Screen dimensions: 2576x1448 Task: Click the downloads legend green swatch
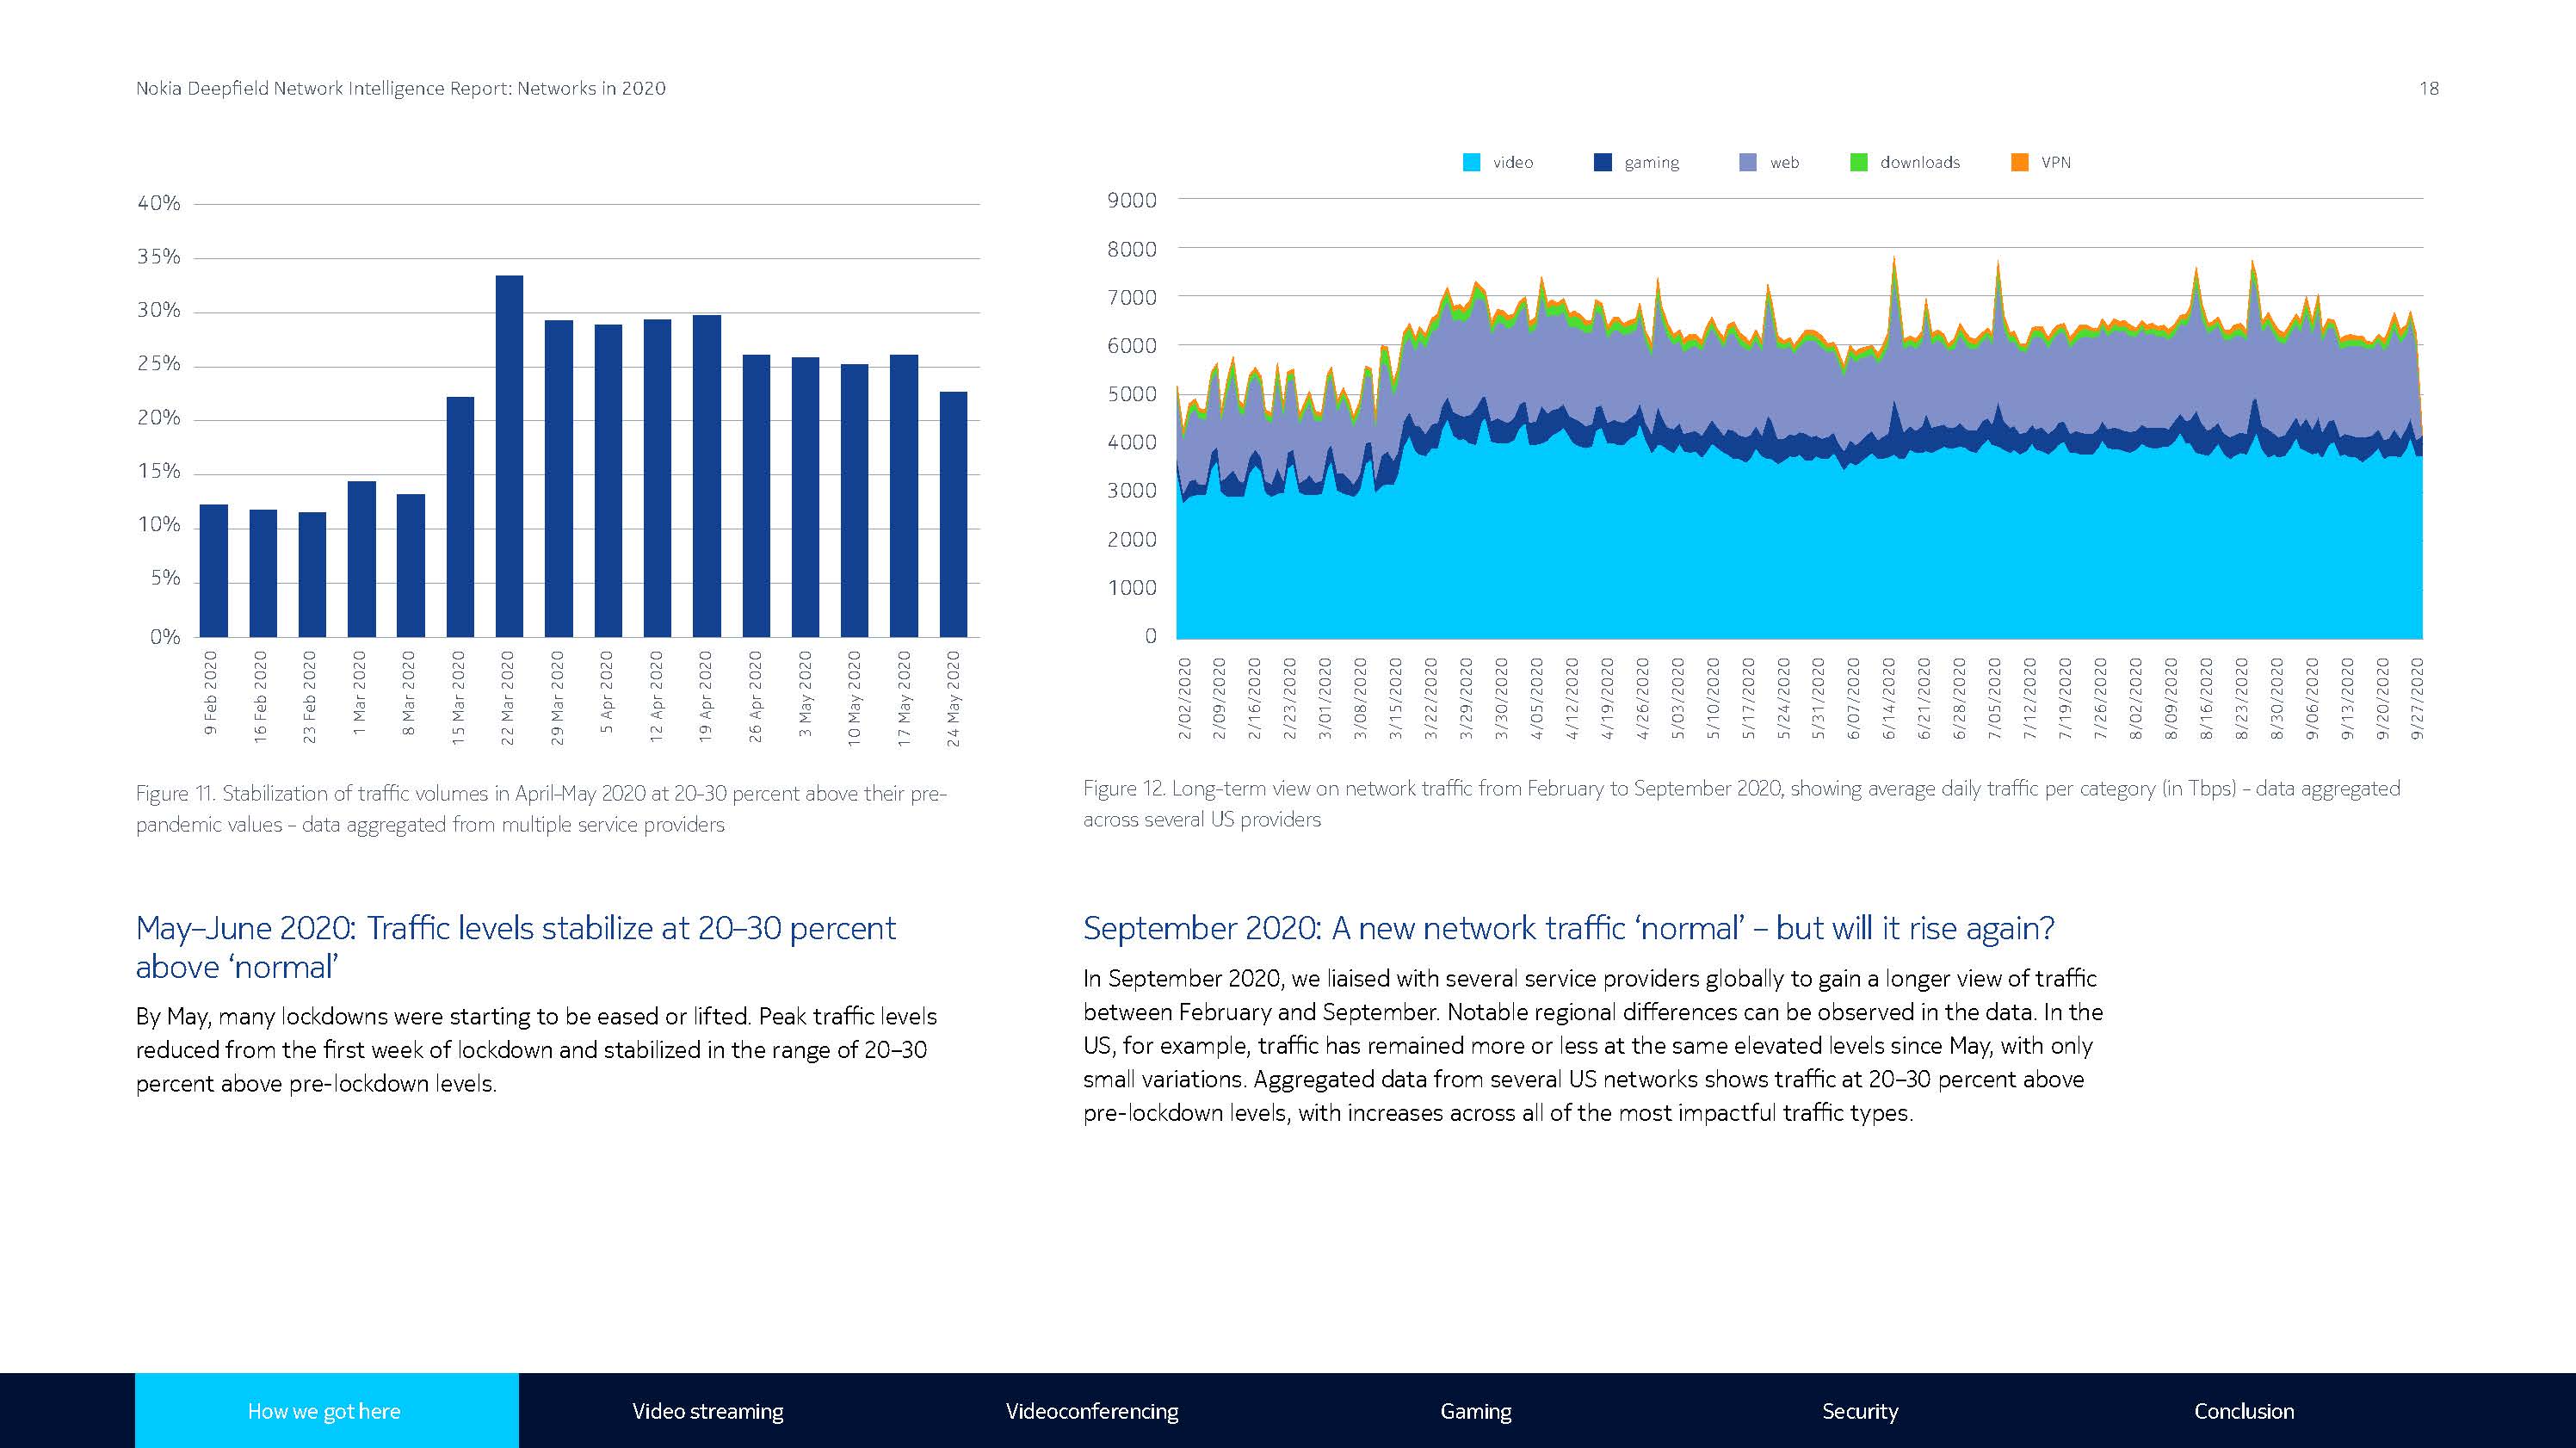click(x=1858, y=162)
